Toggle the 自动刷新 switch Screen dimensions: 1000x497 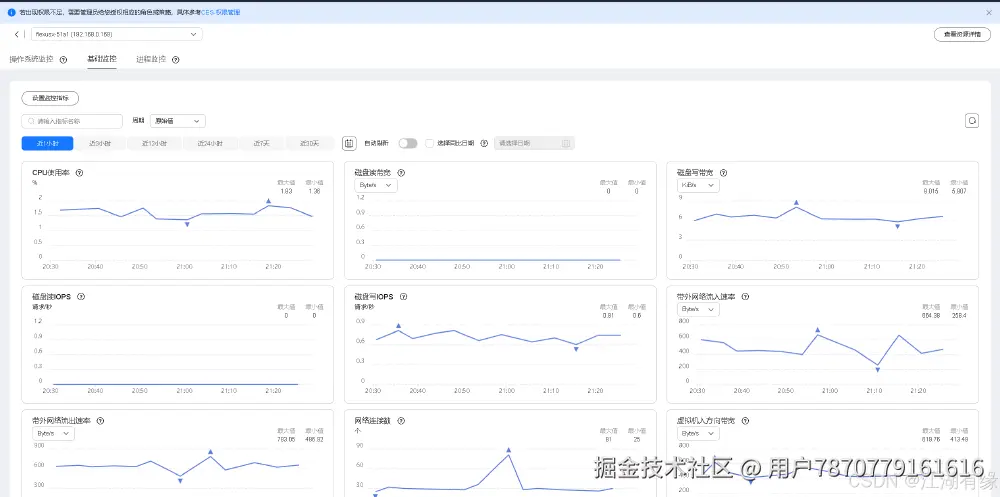tap(408, 144)
